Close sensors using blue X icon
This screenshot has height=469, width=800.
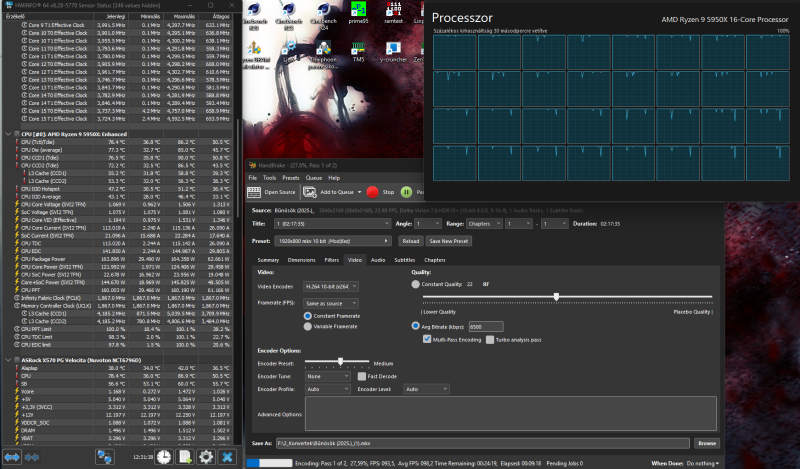228,457
